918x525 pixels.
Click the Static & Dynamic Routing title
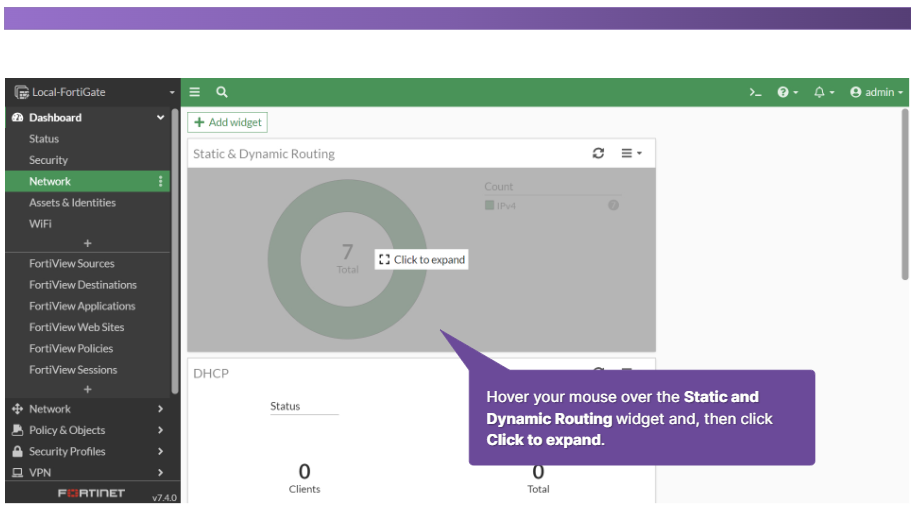tap(264, 154)
